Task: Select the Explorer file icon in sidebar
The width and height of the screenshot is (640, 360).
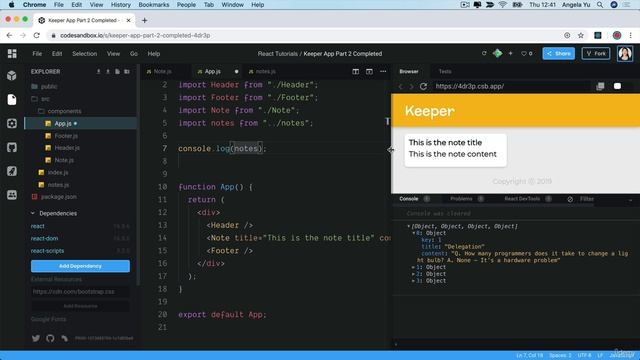Action: pyautogui.click(x=12, y=100)
